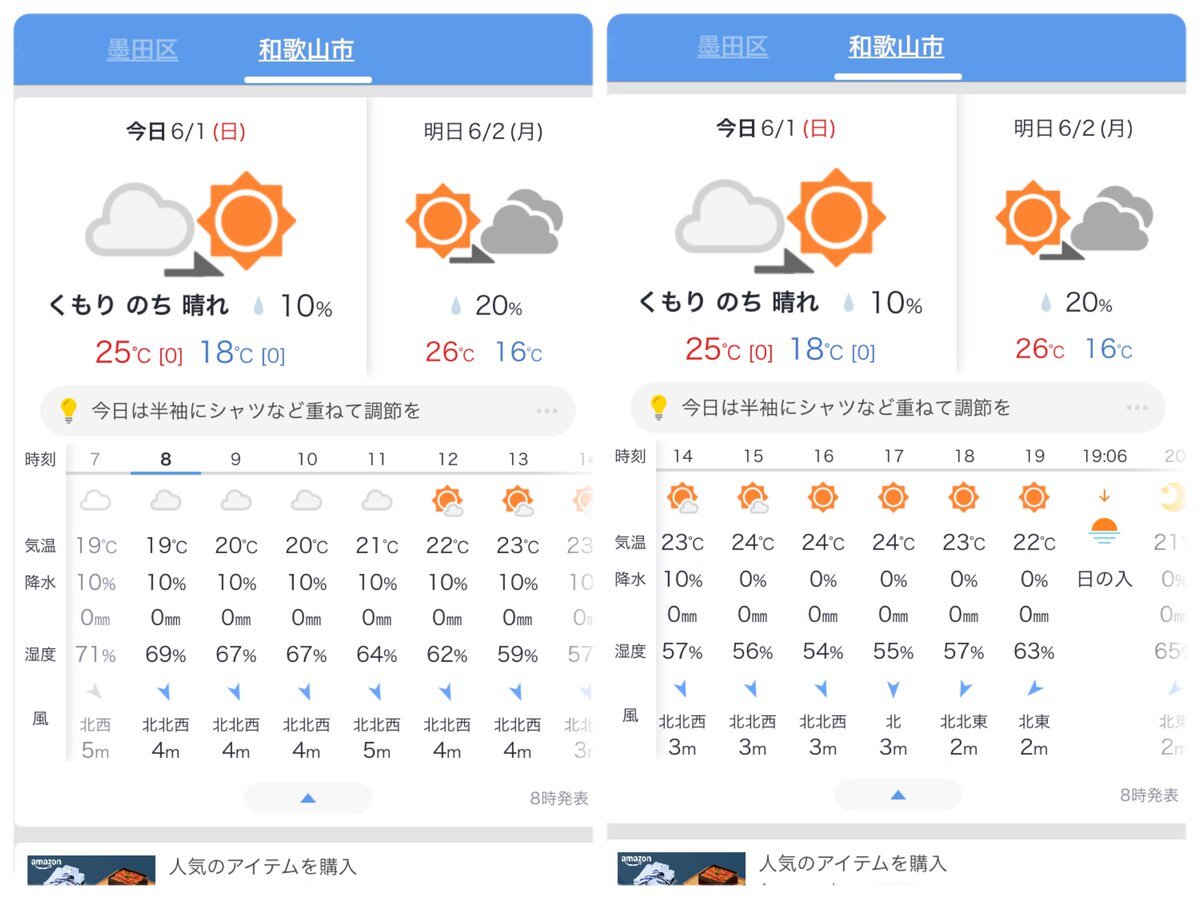Click the north wind arrow at 17 o'clock
The height and width of the screenshot is (900, 1200).
pyautogui.click(x=893, y=689)
